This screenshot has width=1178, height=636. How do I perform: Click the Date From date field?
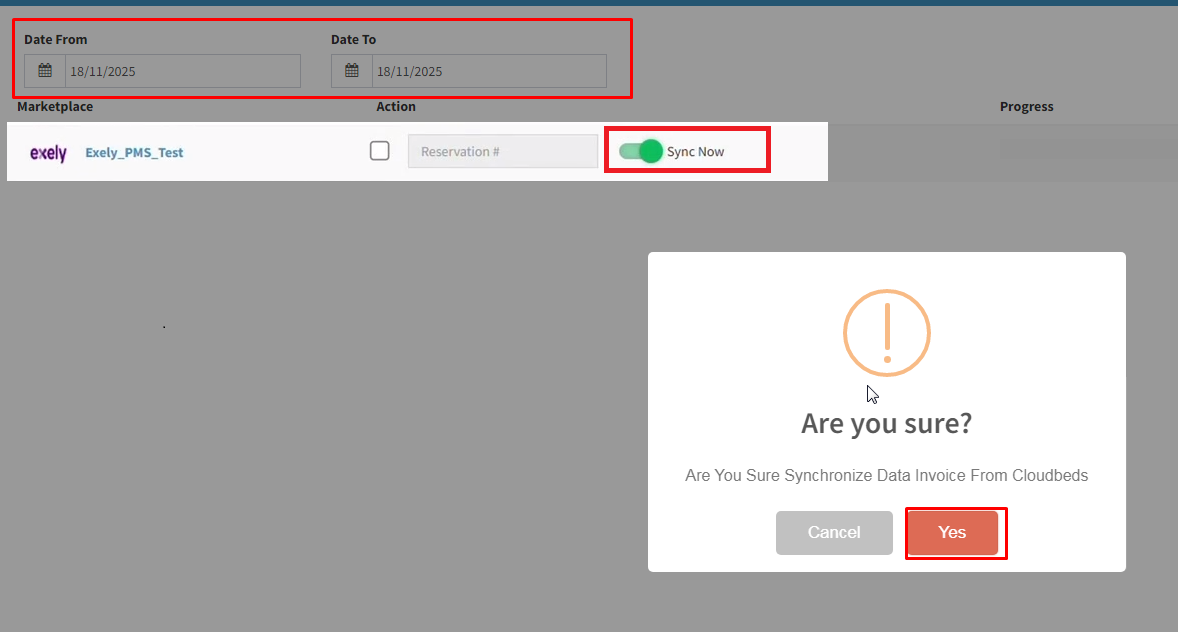(x=182, y=71)
